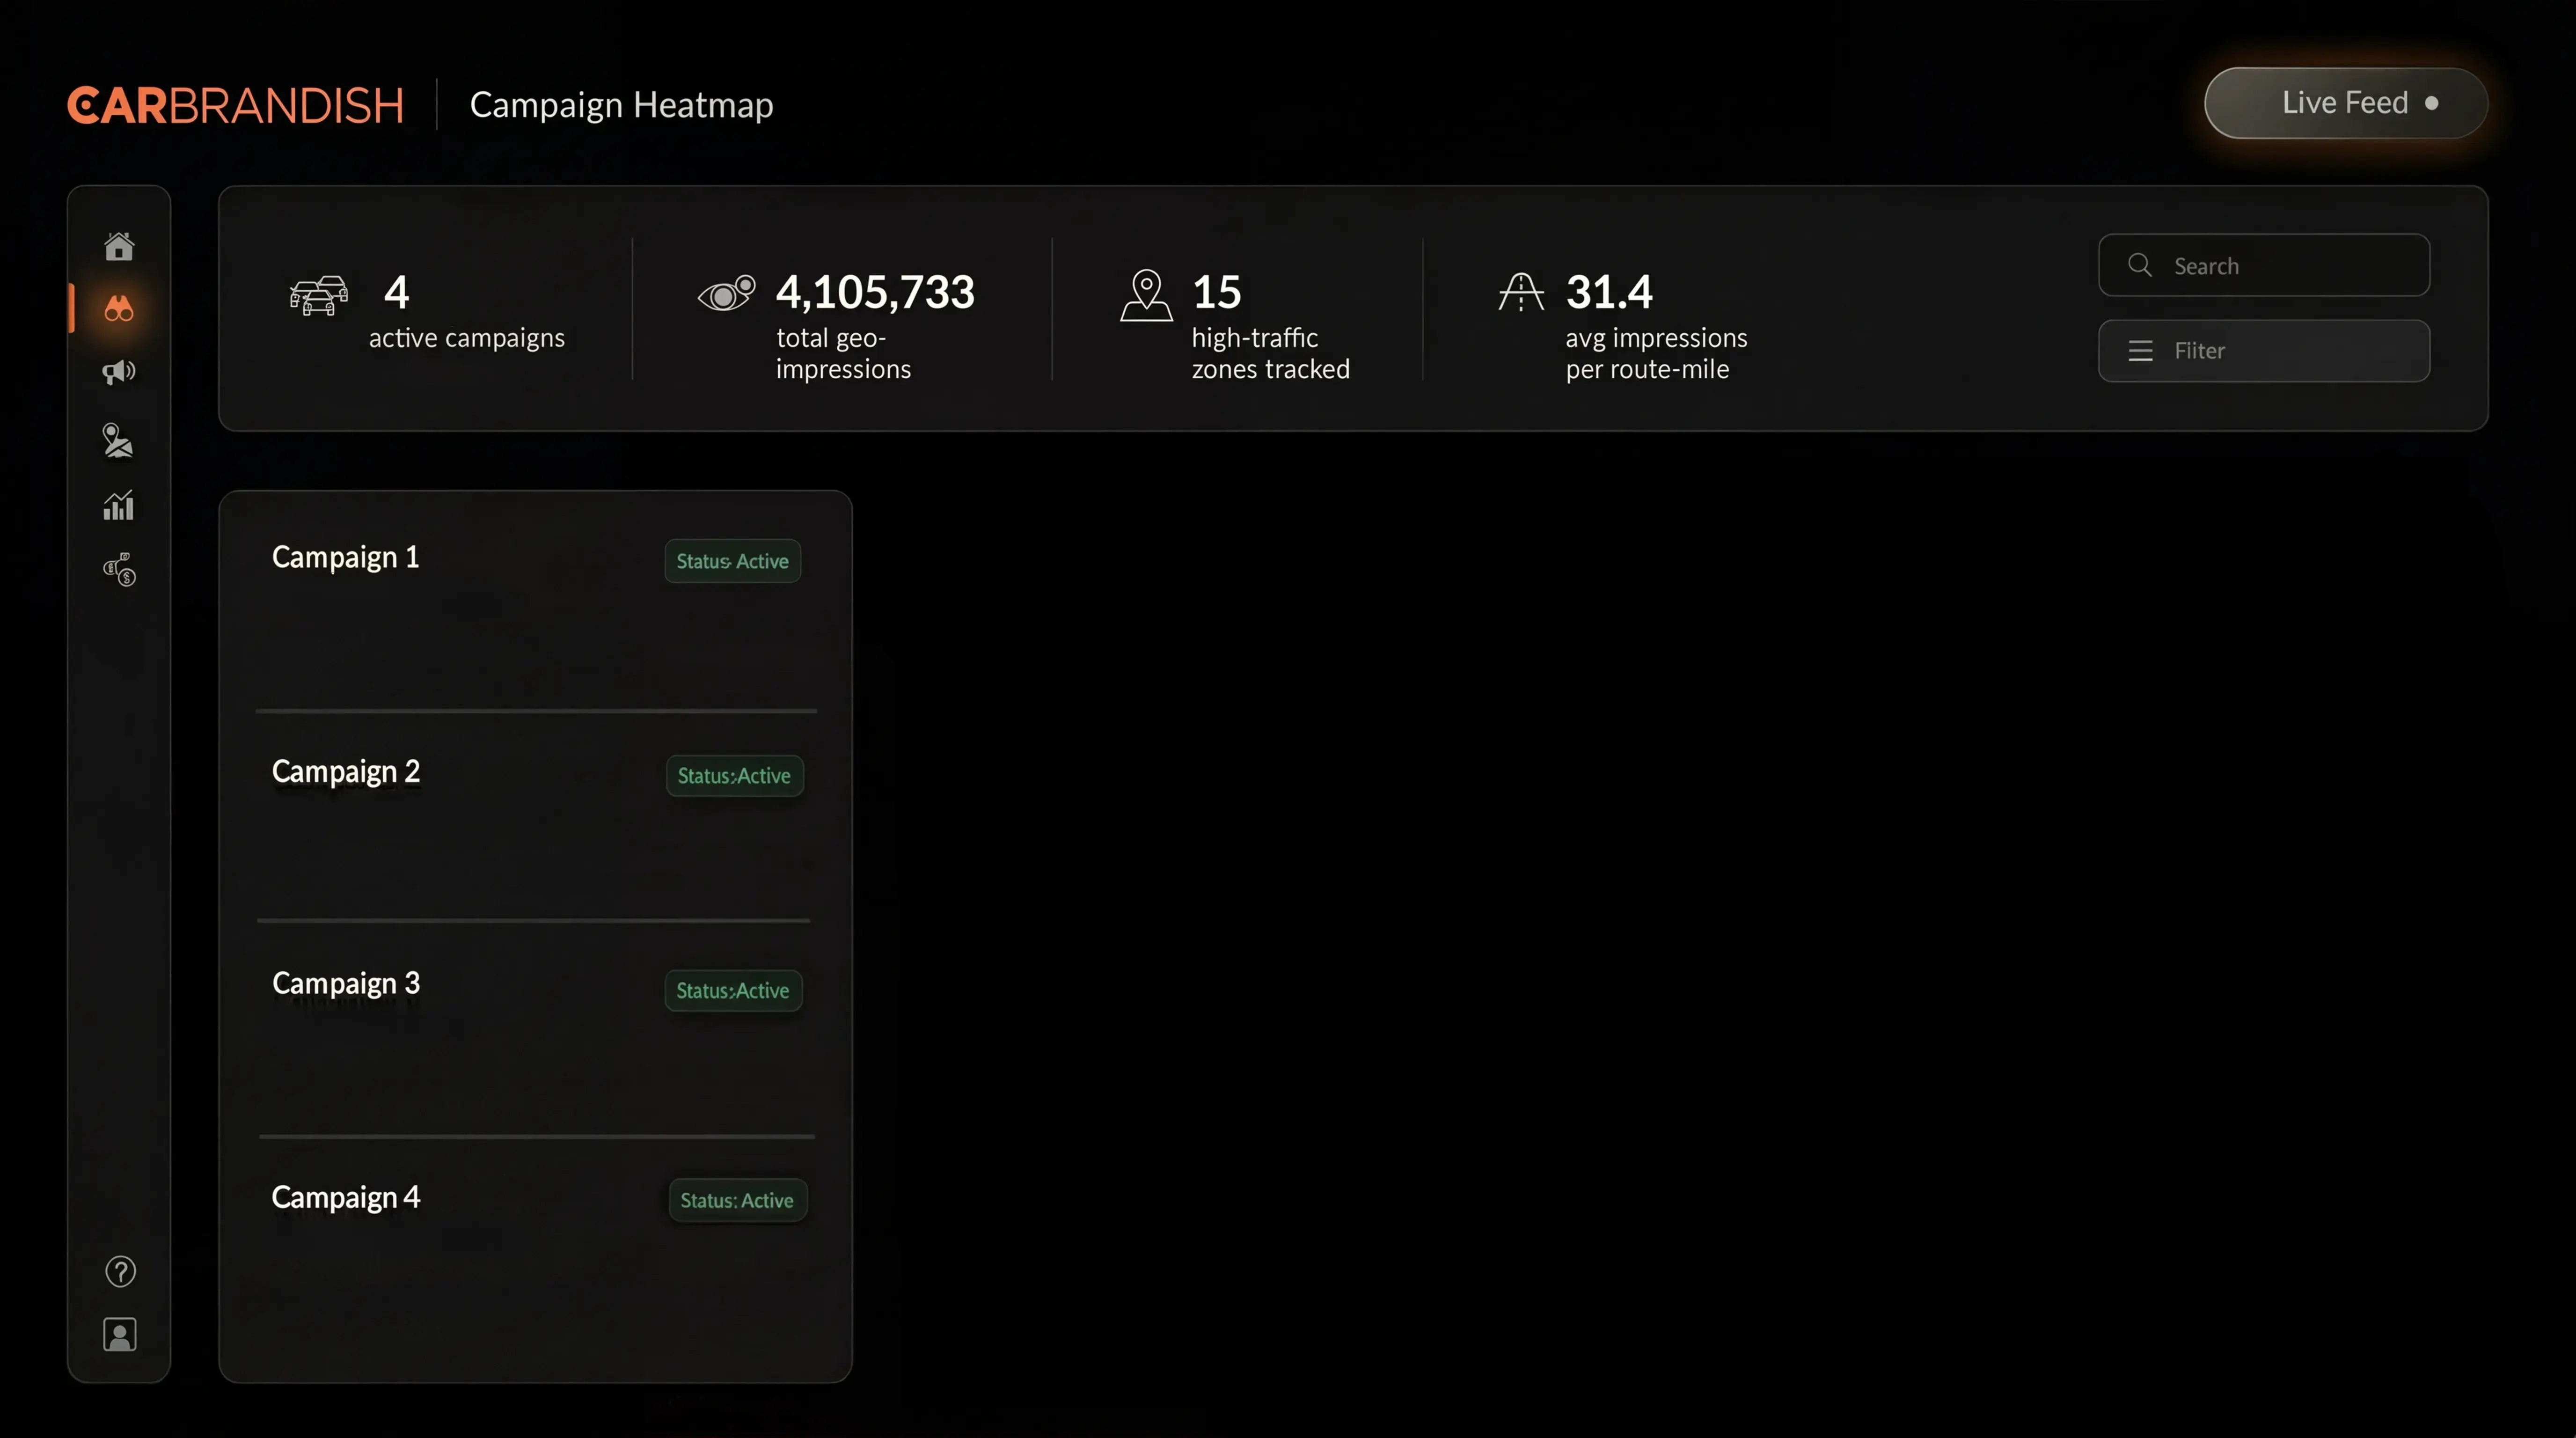The height and width of the screenshot is (1438, 2576).
Task: Open the bar chart analytics icon
Action: pyautogui.click(x=119, y=505)
